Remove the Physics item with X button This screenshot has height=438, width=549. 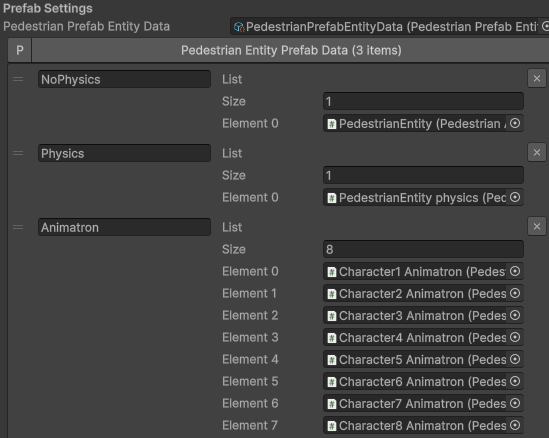tap(537, 152)
